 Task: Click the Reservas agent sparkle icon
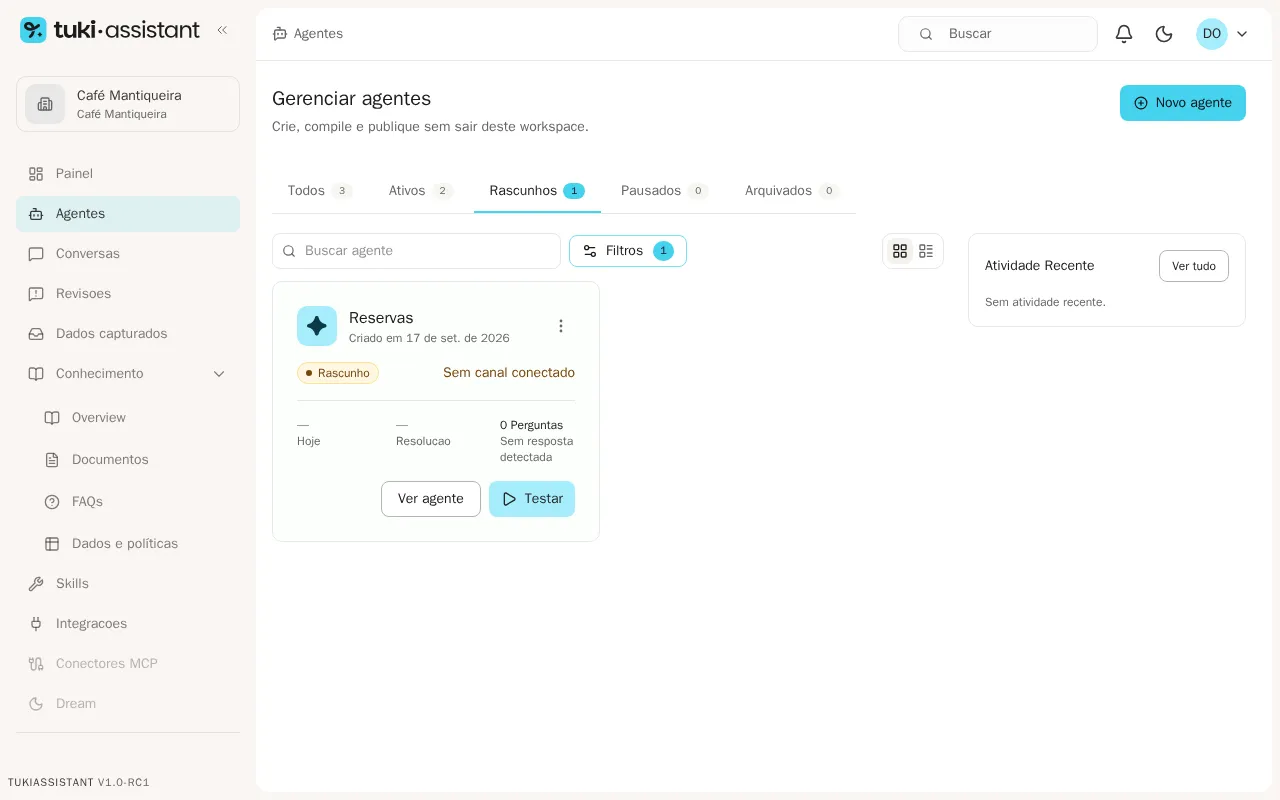317,326
